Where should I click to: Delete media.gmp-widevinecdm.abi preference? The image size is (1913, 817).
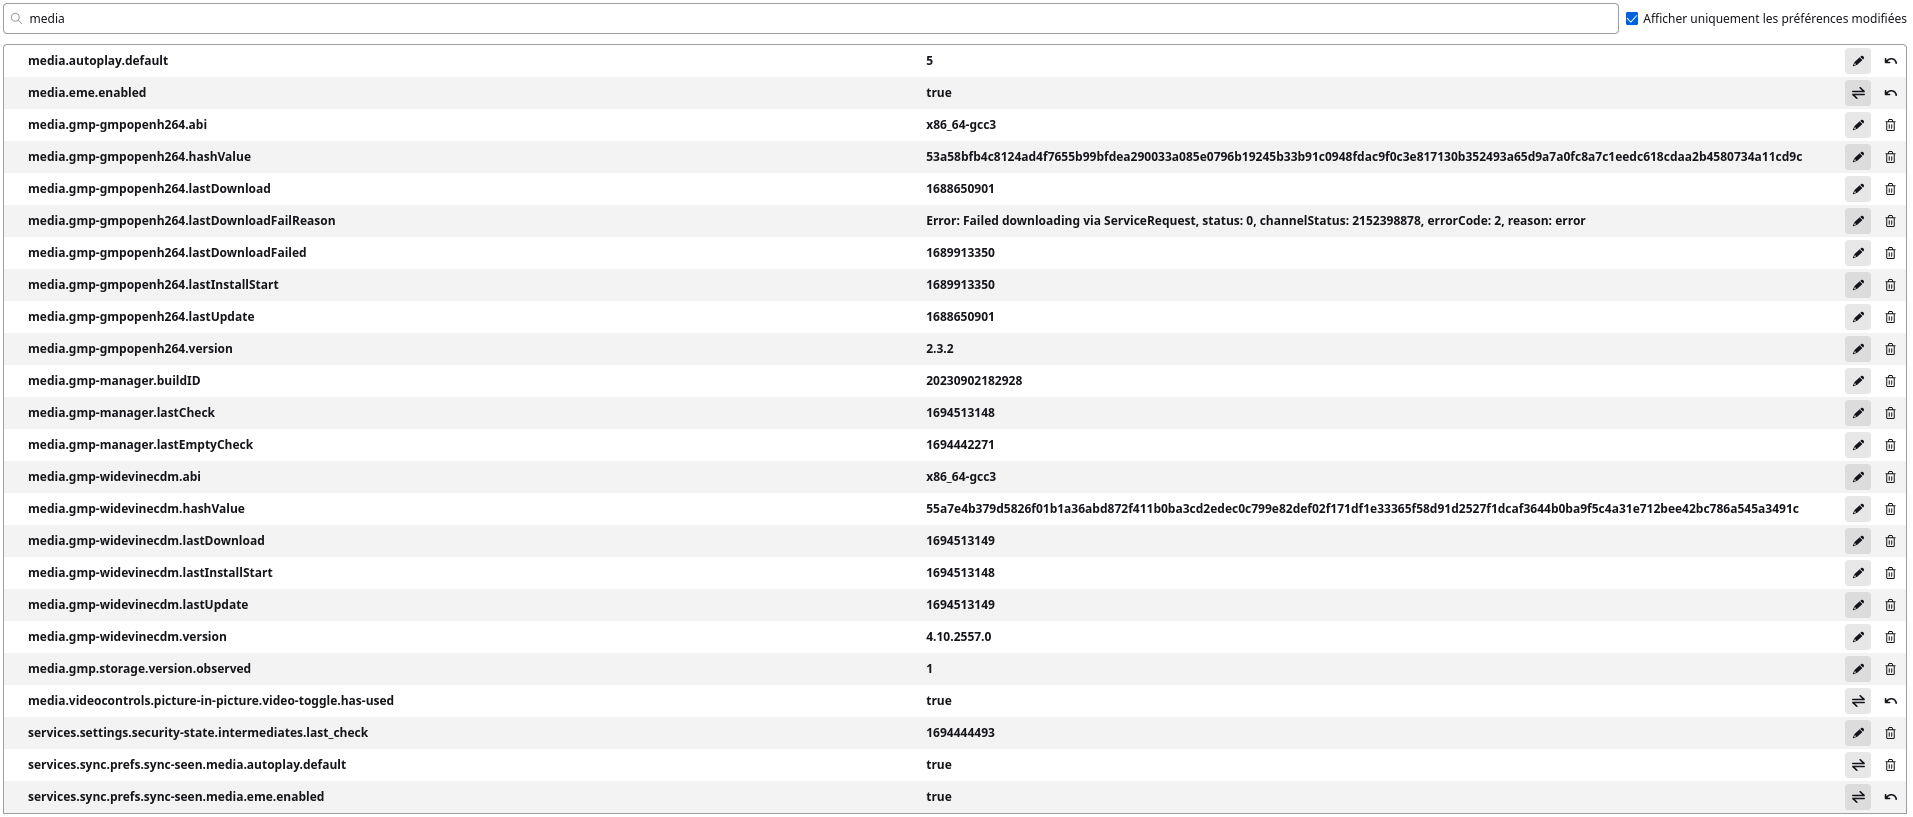[1890, 477]
